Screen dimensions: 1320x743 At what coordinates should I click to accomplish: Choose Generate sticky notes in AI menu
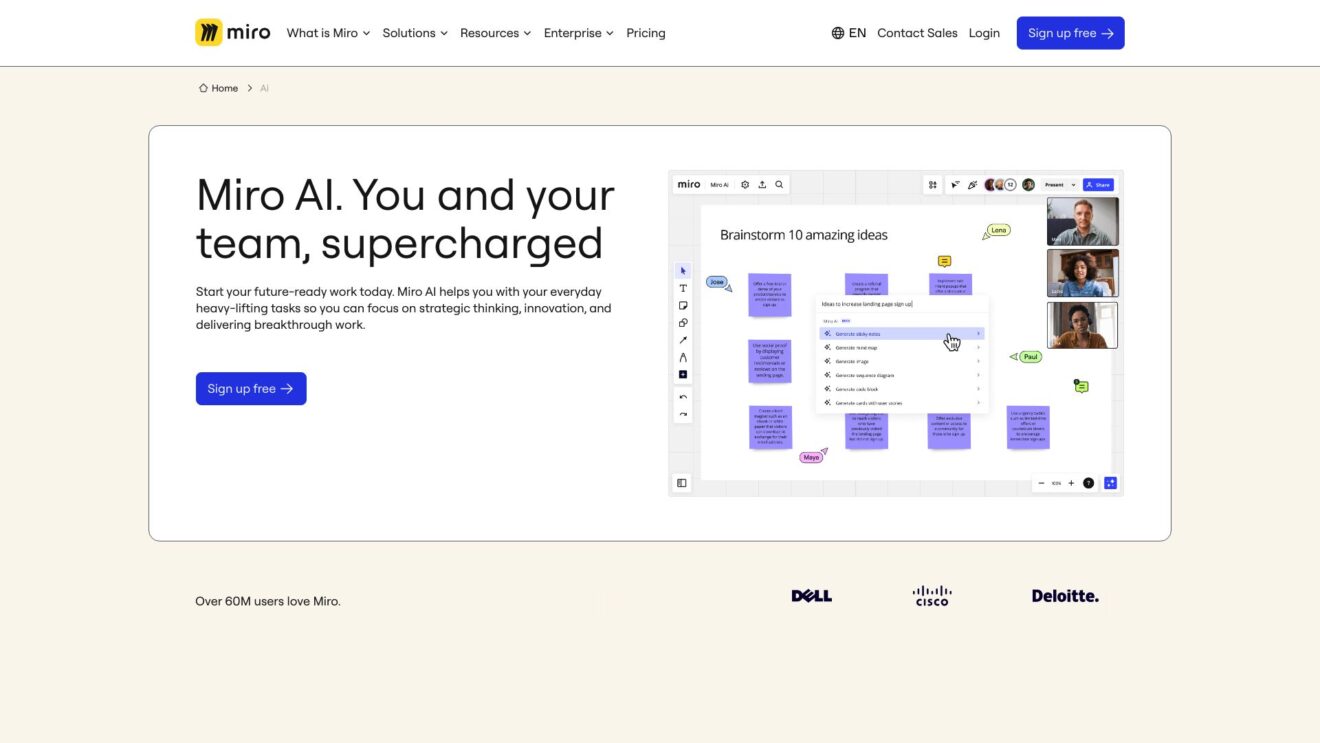click(x=901, y=334)
